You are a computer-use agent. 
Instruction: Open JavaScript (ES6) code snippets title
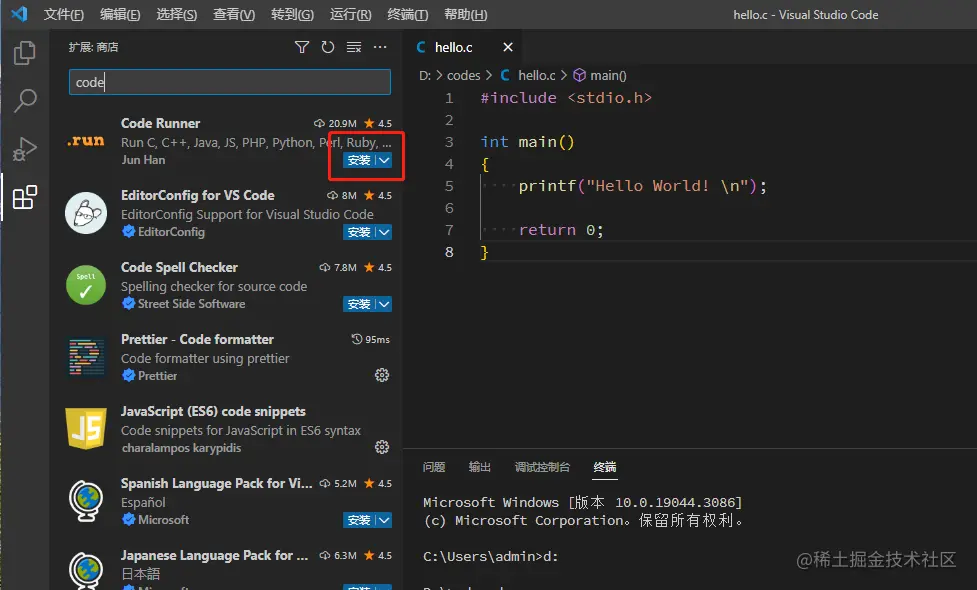coord(213,412)
